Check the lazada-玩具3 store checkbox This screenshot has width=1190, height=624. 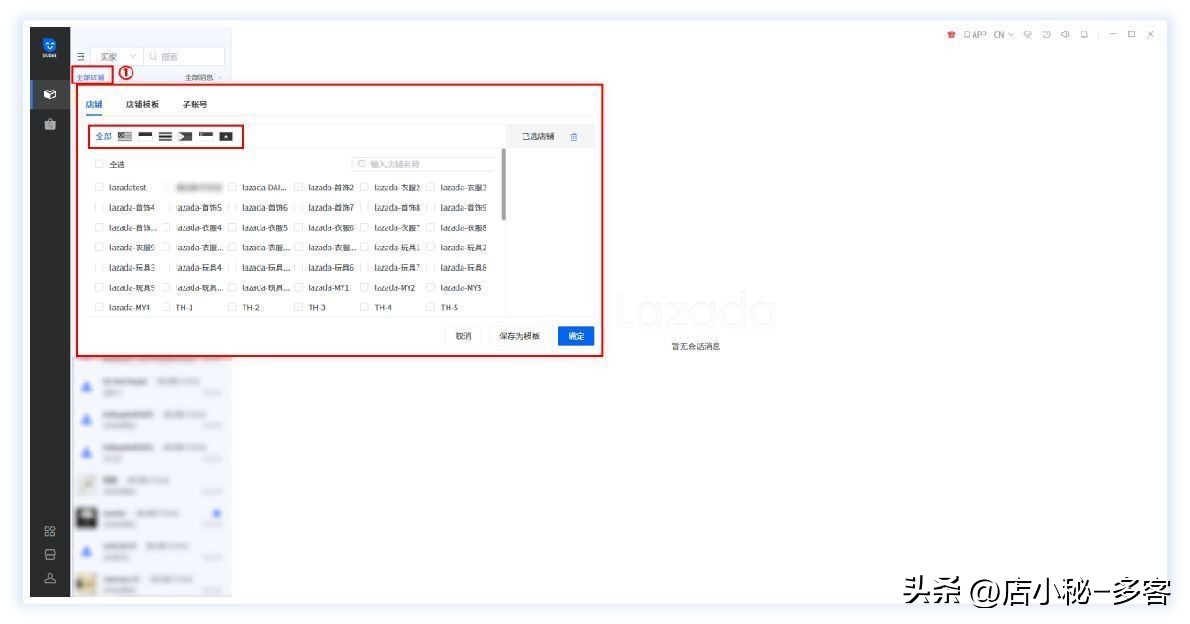pyautogui.click(x=99, y=268)
